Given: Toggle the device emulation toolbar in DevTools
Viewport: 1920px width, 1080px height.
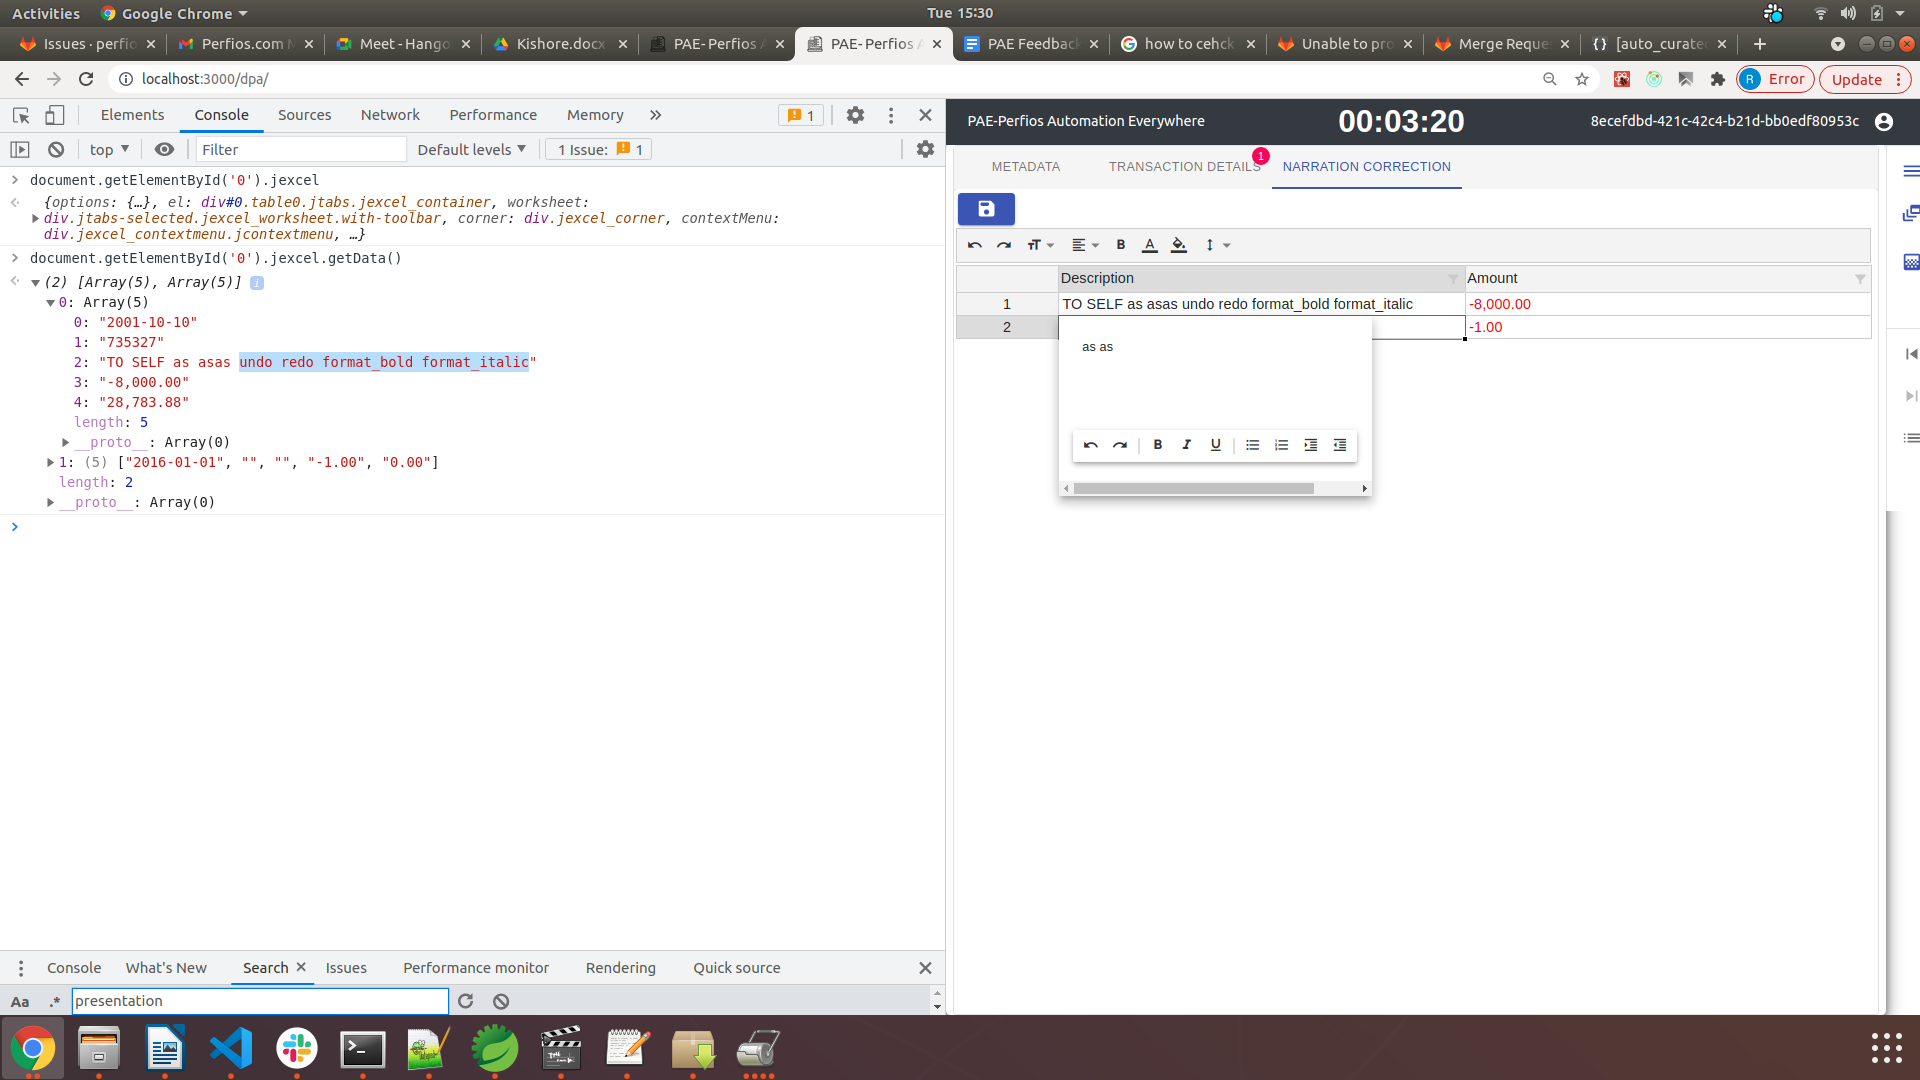Looking at the screenshot, I should point(55,115).
